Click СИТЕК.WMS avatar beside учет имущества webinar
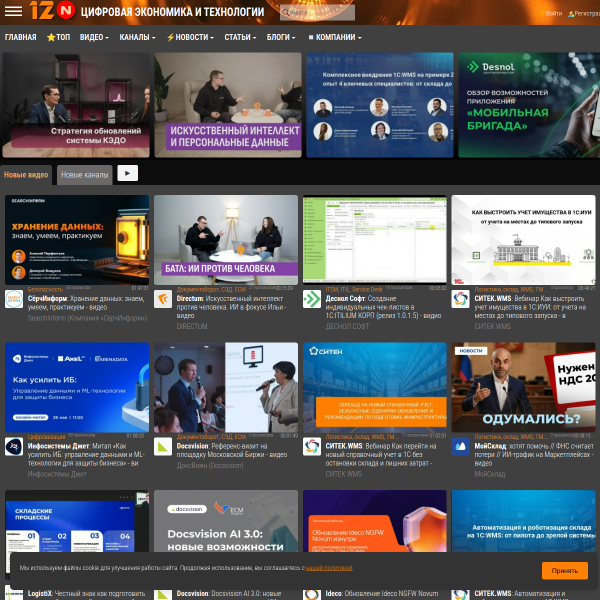The height and width of the screenshot is (600, 600). tap(460, 299)
